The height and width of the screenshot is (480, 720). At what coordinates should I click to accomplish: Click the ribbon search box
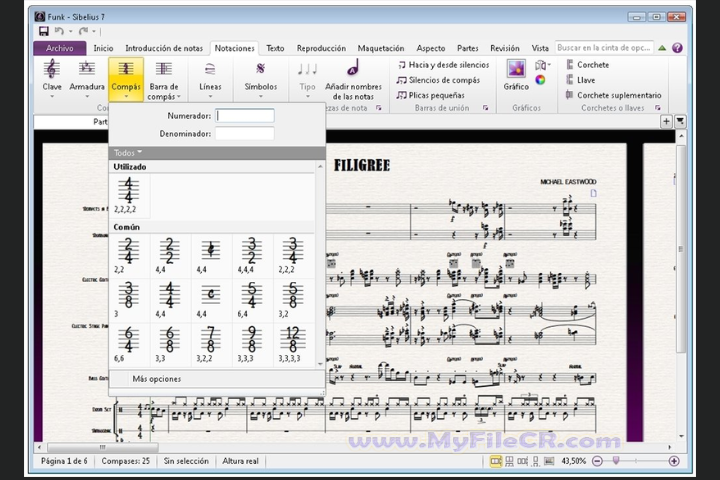pyautogui.click(x=604, y=48)
